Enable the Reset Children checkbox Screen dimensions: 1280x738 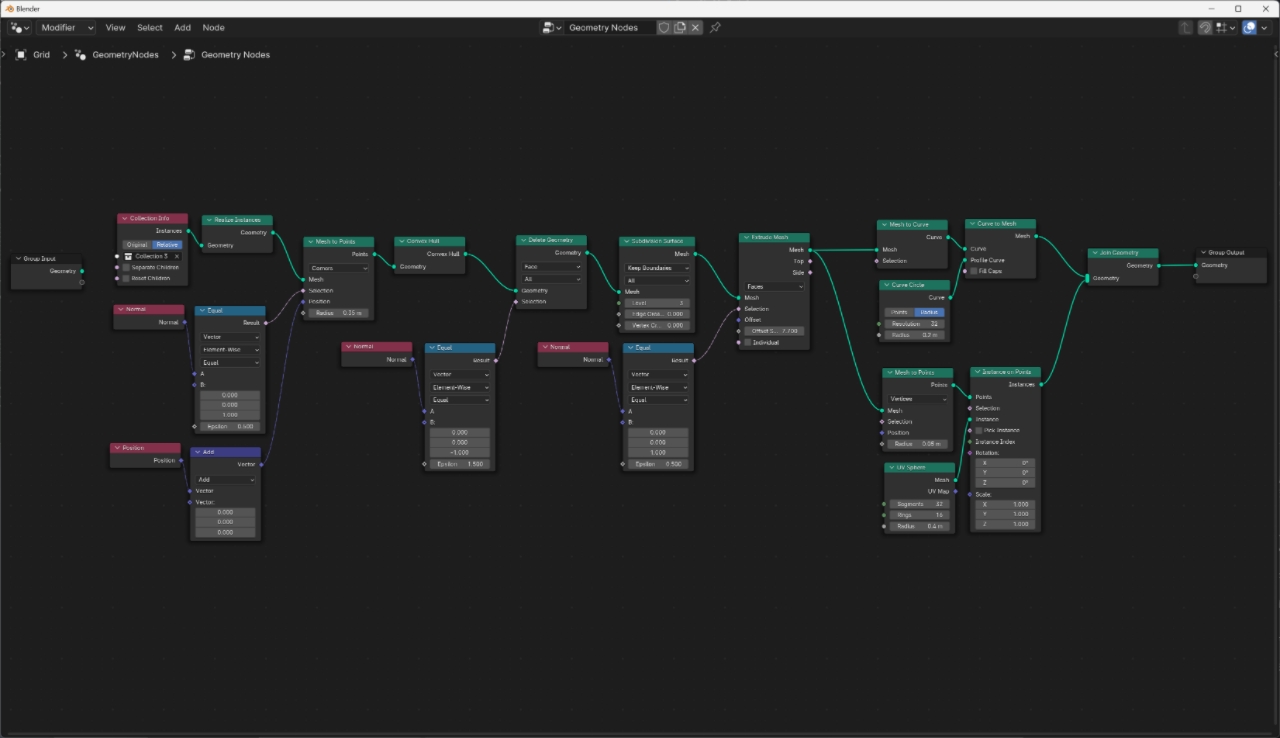pyautogui.click(x=128, y=278)
